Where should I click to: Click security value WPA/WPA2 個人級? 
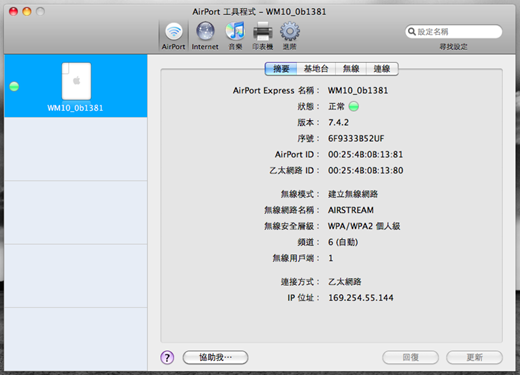364,226
